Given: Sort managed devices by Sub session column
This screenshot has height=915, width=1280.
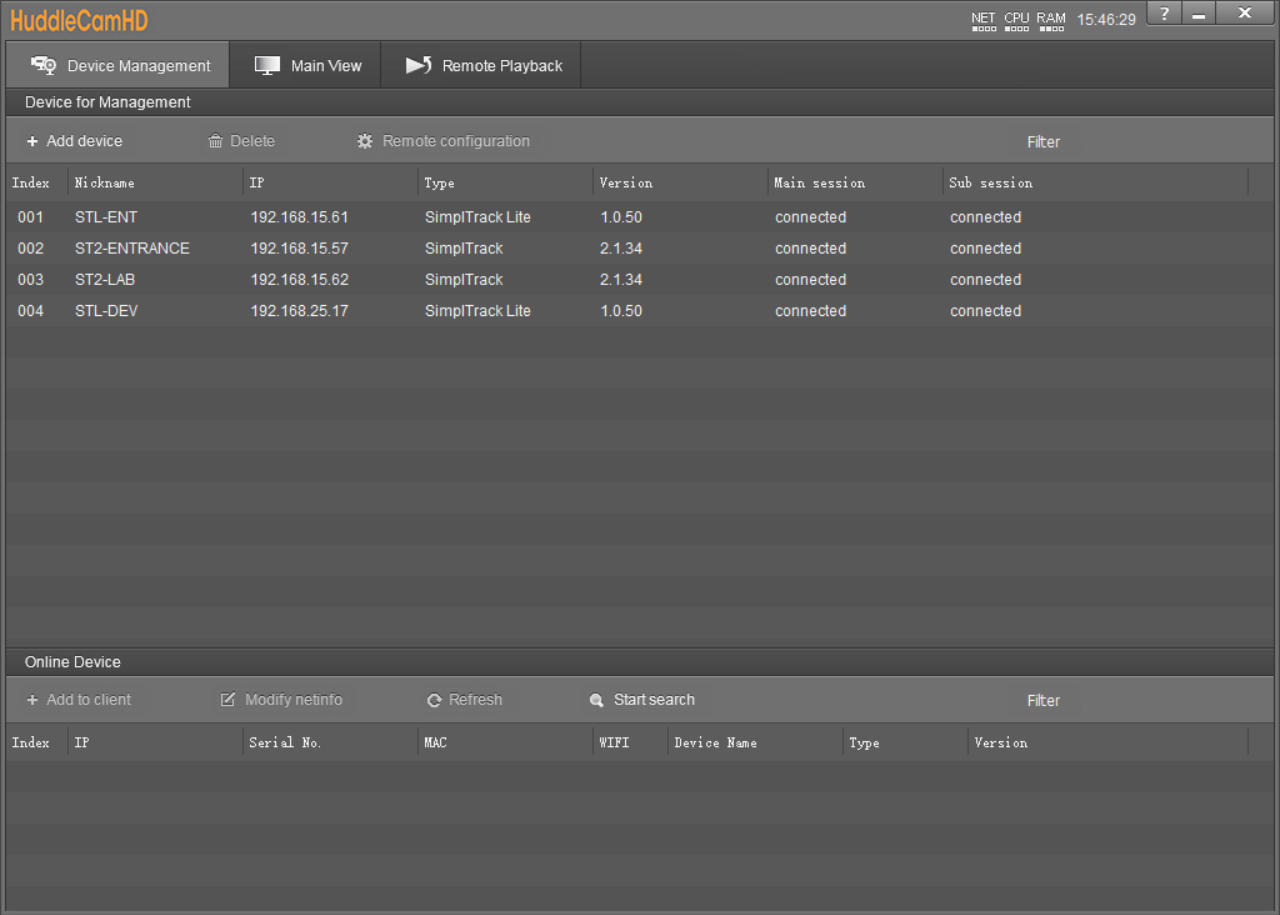Looking at the screenshot, I should pos(1095,183).
